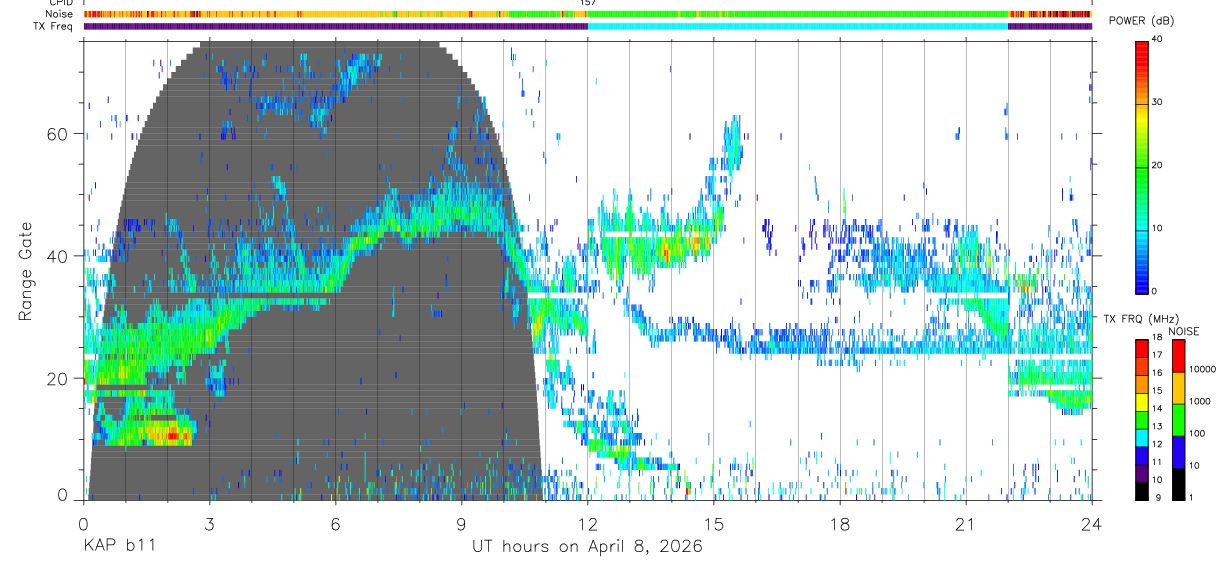Click the TX FRQ (MHz) color scale bar
The image size is (1228, 567).
tap(1142, 419)
